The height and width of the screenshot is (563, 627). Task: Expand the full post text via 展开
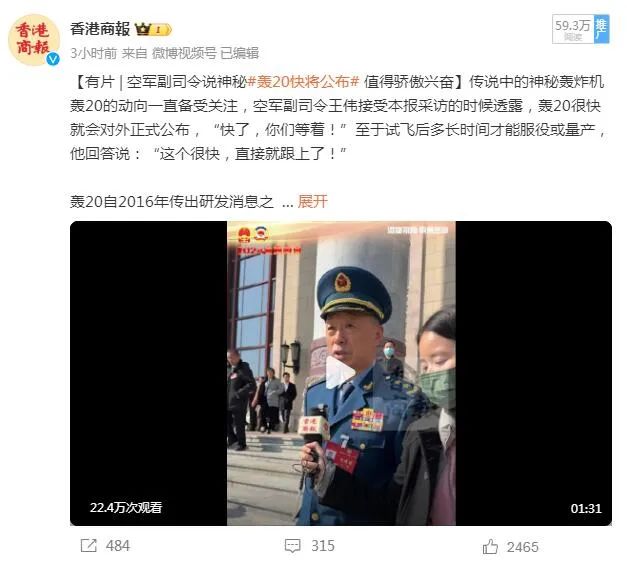[312, 202]
